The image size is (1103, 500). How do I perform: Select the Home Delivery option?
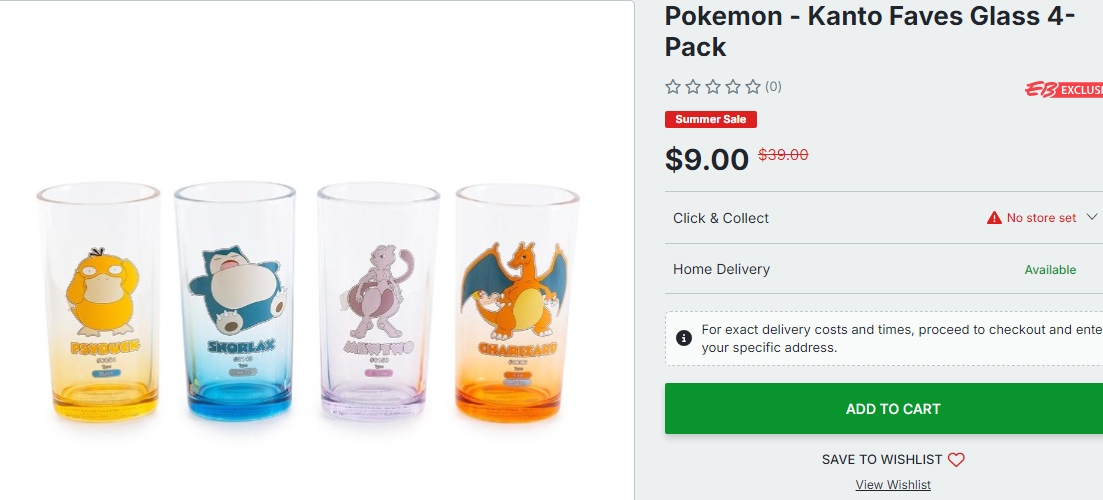[721, 269]
